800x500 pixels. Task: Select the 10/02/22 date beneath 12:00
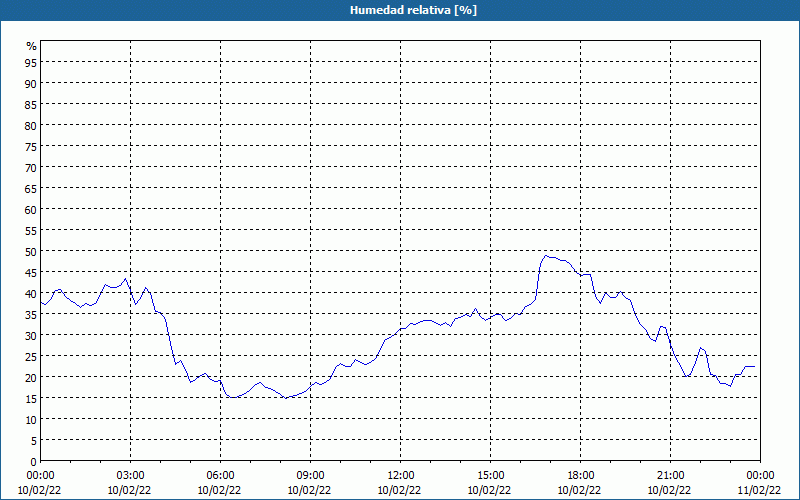pos(399,490)
